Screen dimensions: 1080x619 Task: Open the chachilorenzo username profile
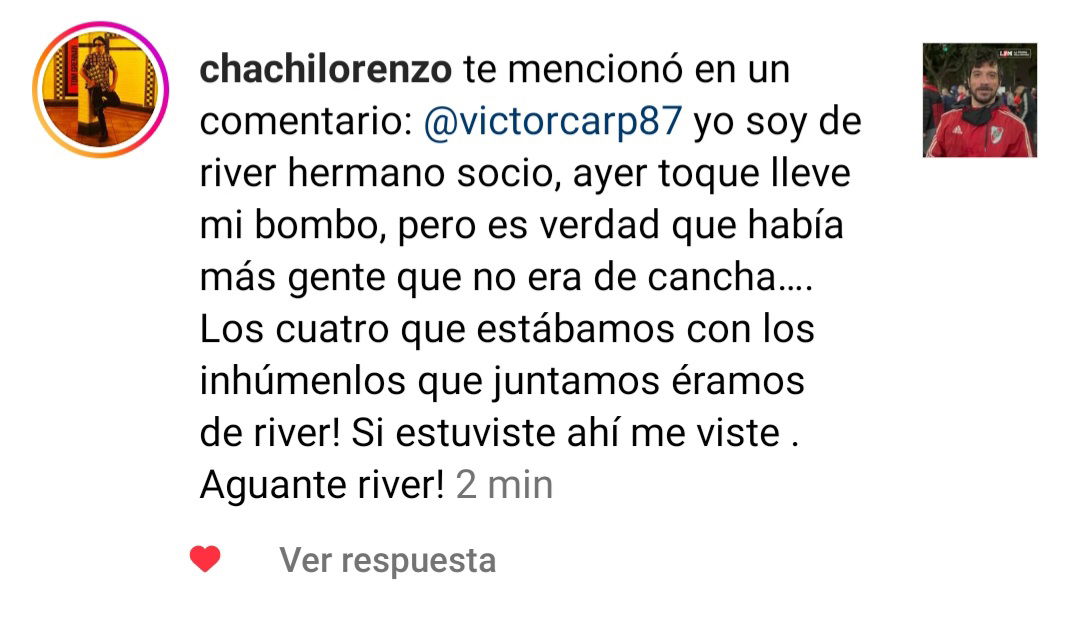coord(326,70)
